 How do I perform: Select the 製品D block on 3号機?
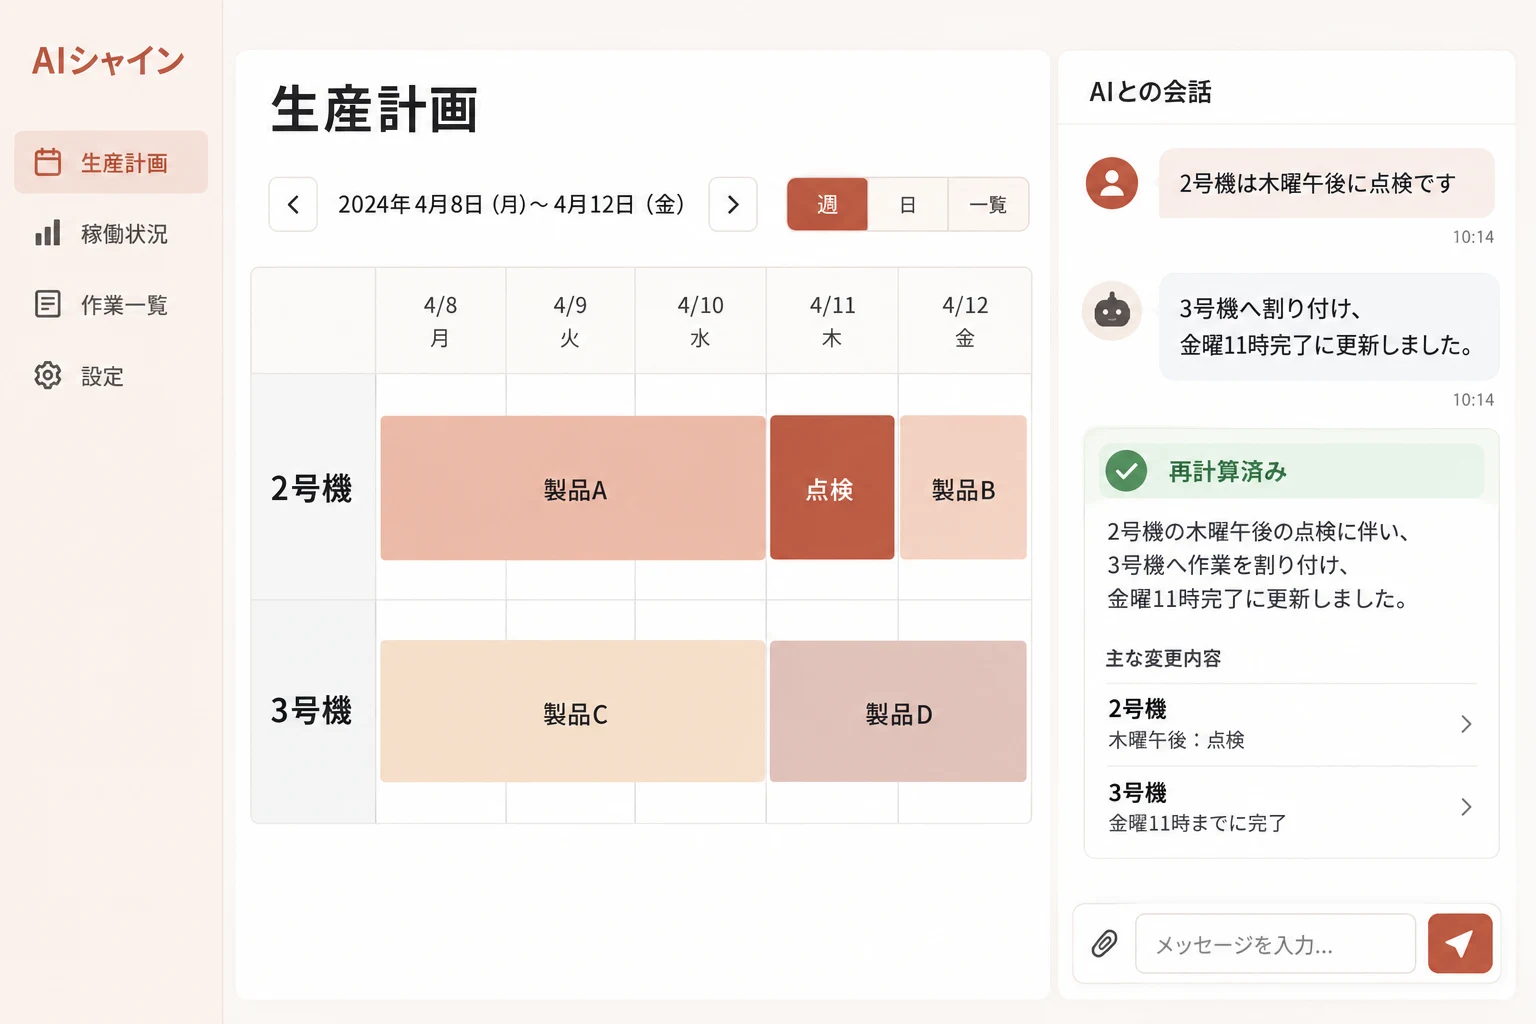click(898, 712)
